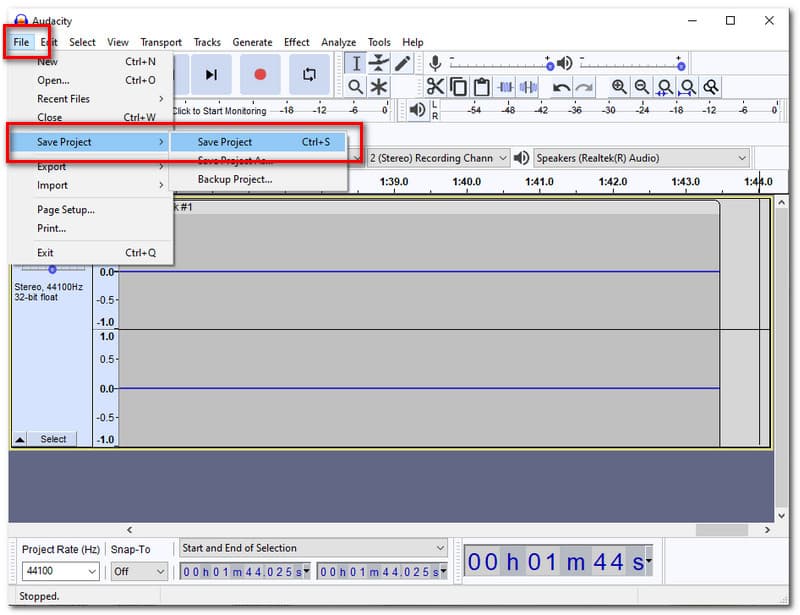
Task: Open the View menu
Action: point(117,42)
